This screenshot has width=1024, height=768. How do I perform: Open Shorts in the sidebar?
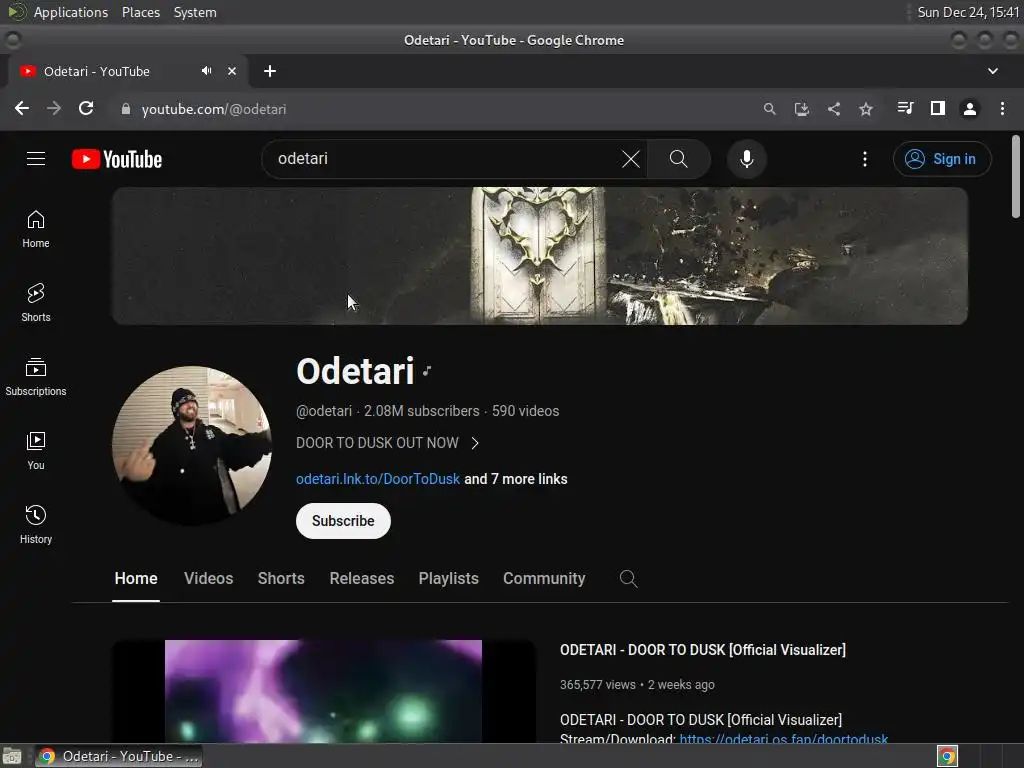click(36, 303)
